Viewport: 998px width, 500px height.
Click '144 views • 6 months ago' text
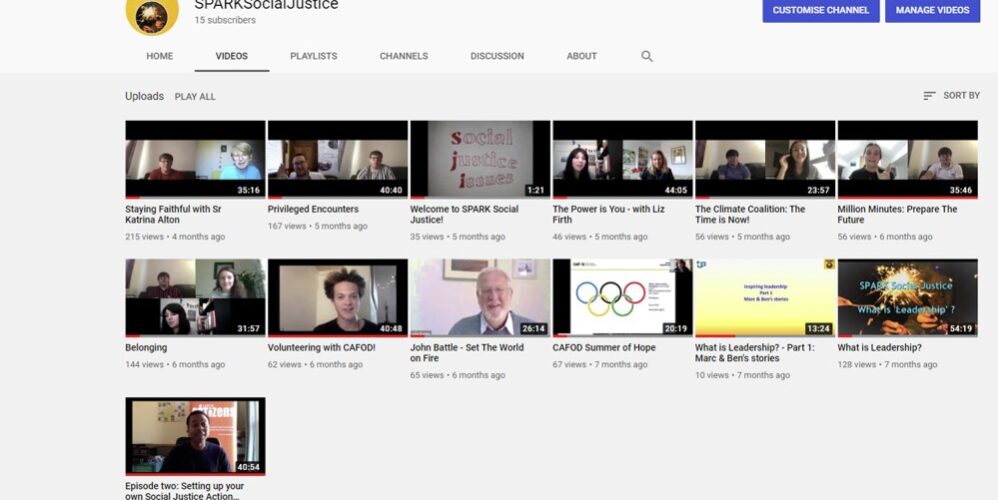175,365
